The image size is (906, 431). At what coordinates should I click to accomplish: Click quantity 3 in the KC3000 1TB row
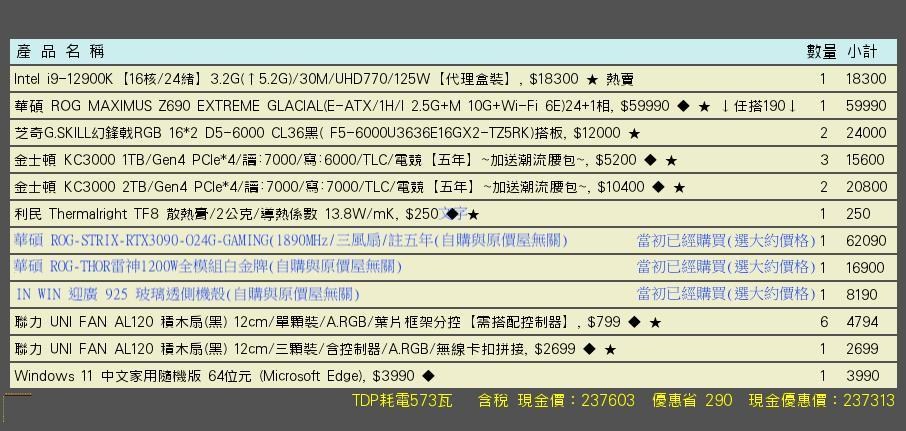823,160
